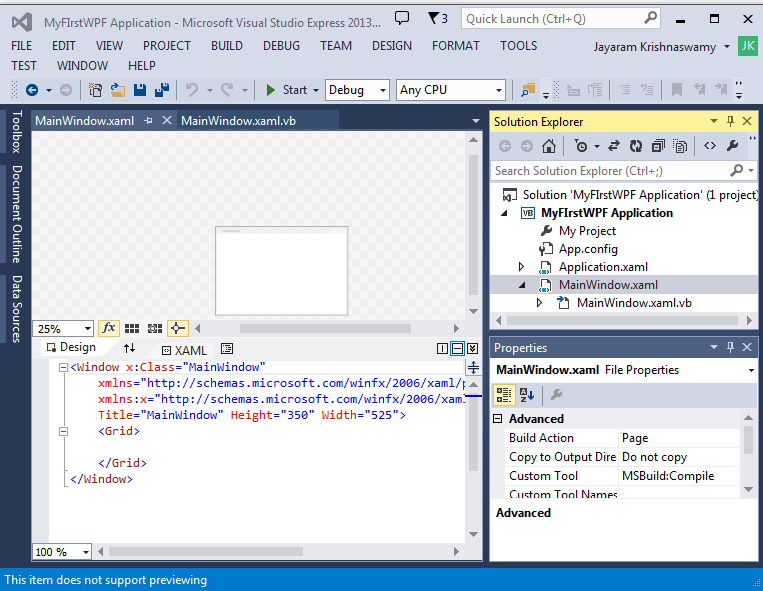Open the notifications flag icon
The width and height of the screenshot is (763, 591).
coord(433,18)
